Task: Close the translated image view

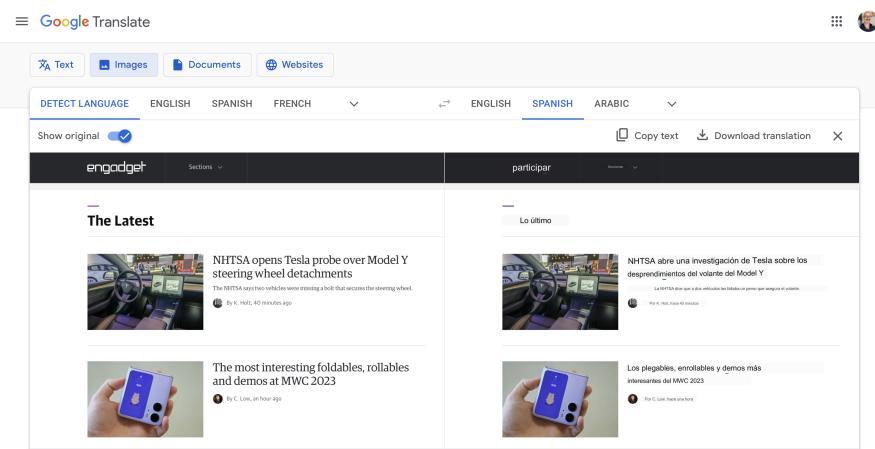Action: [x=838, y=136]
